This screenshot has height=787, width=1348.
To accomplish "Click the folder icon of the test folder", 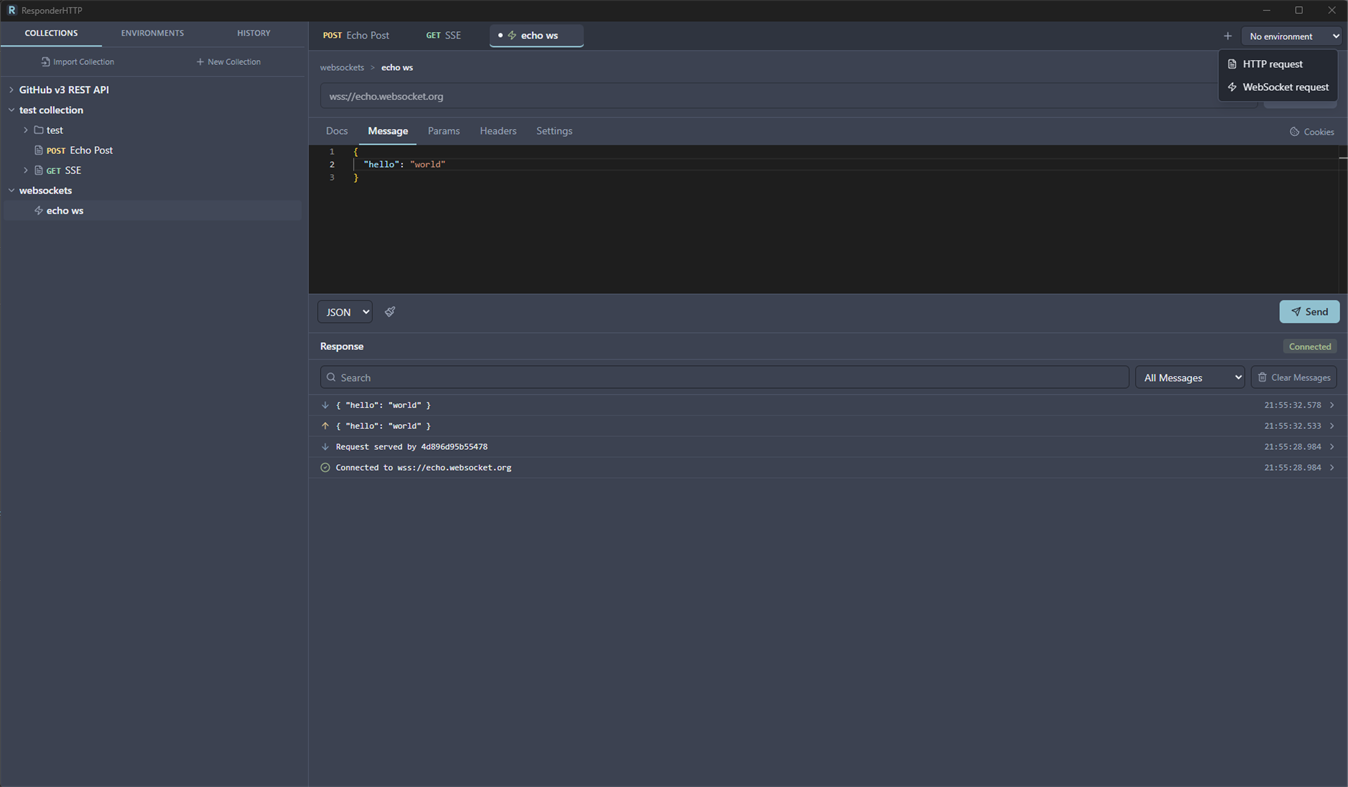I will point(39,130).
